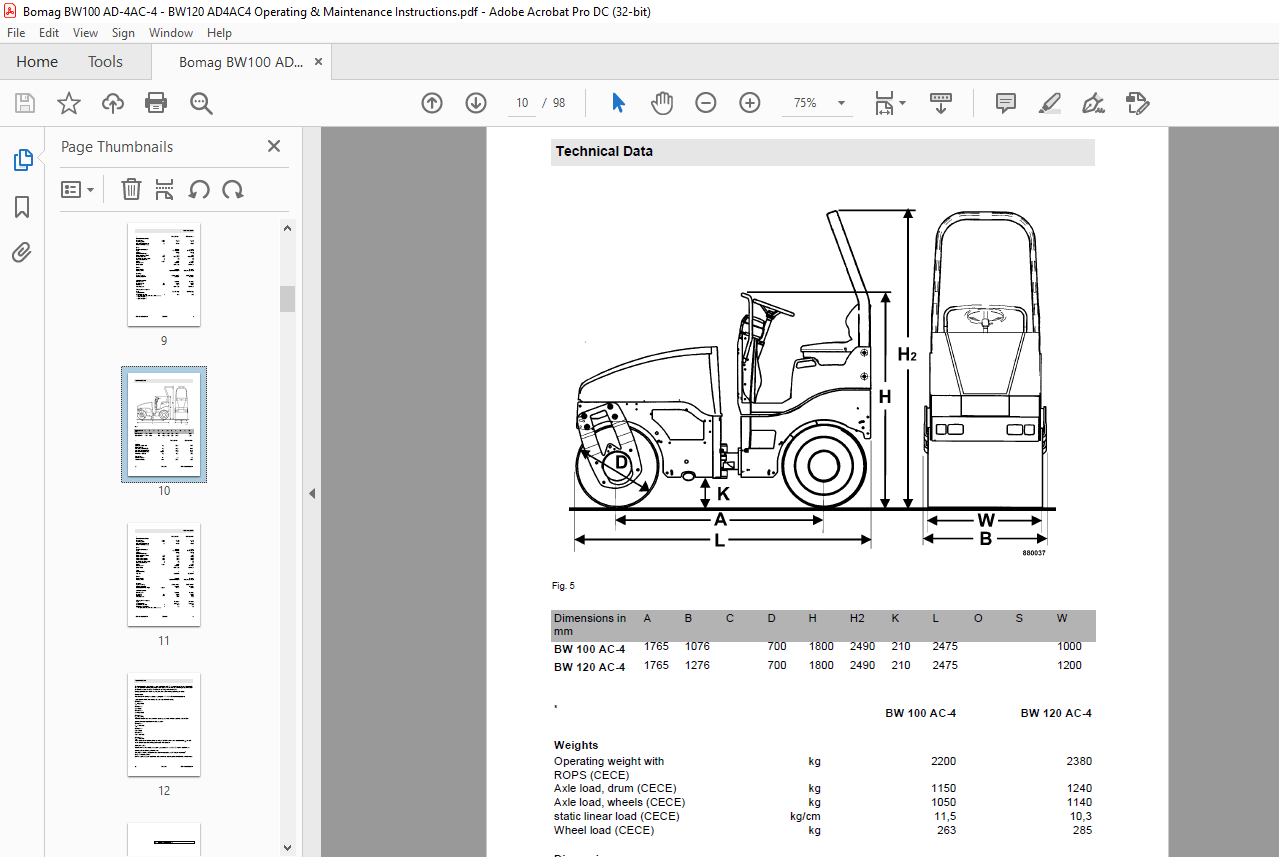Upload the file to the cloud

[113, 103]
